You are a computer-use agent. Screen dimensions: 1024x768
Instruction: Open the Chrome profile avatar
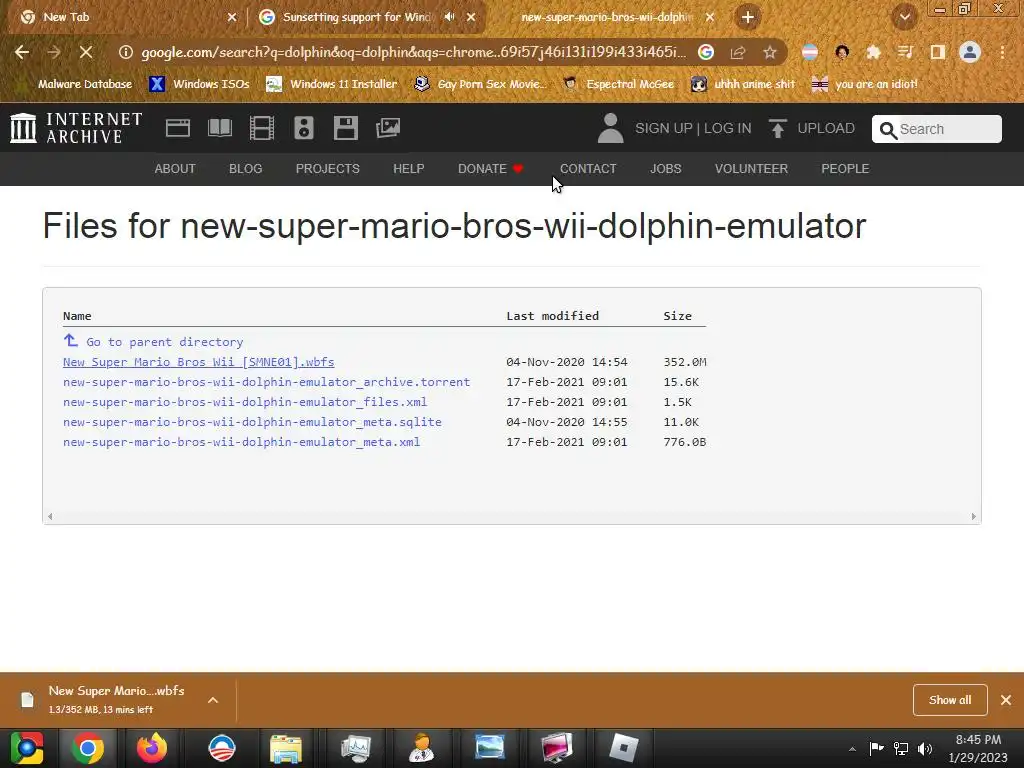[970, 52]
